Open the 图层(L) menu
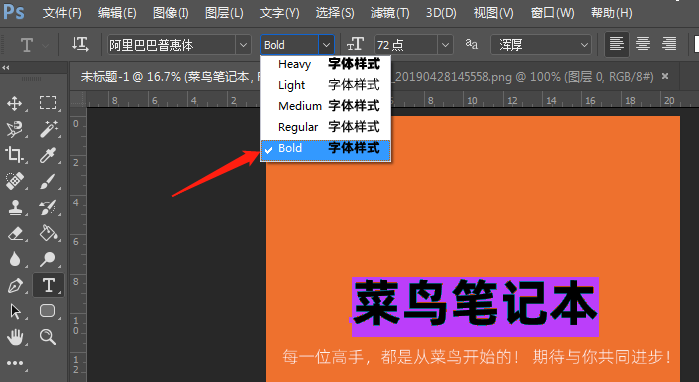This screenshot has height=382, width=699. pos(224,13)
